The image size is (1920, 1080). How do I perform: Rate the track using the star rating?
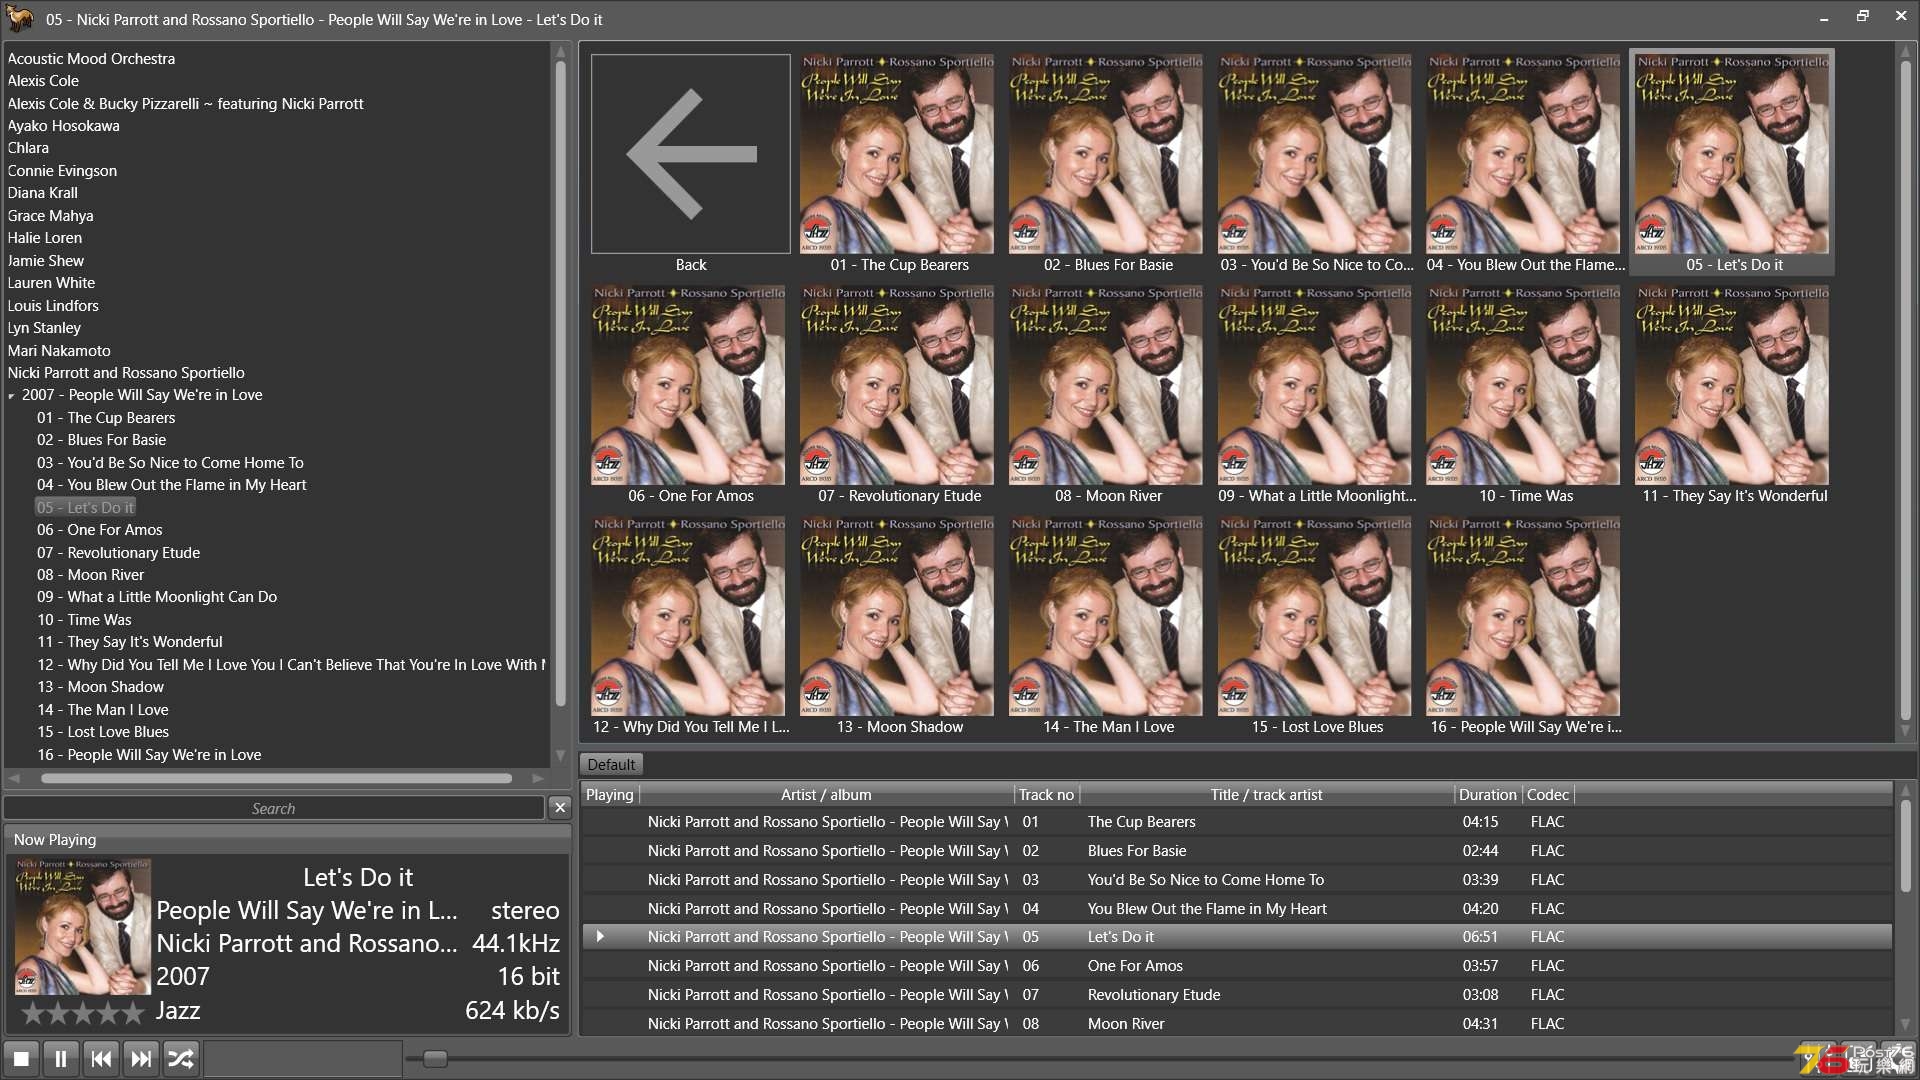[83, 1013]
